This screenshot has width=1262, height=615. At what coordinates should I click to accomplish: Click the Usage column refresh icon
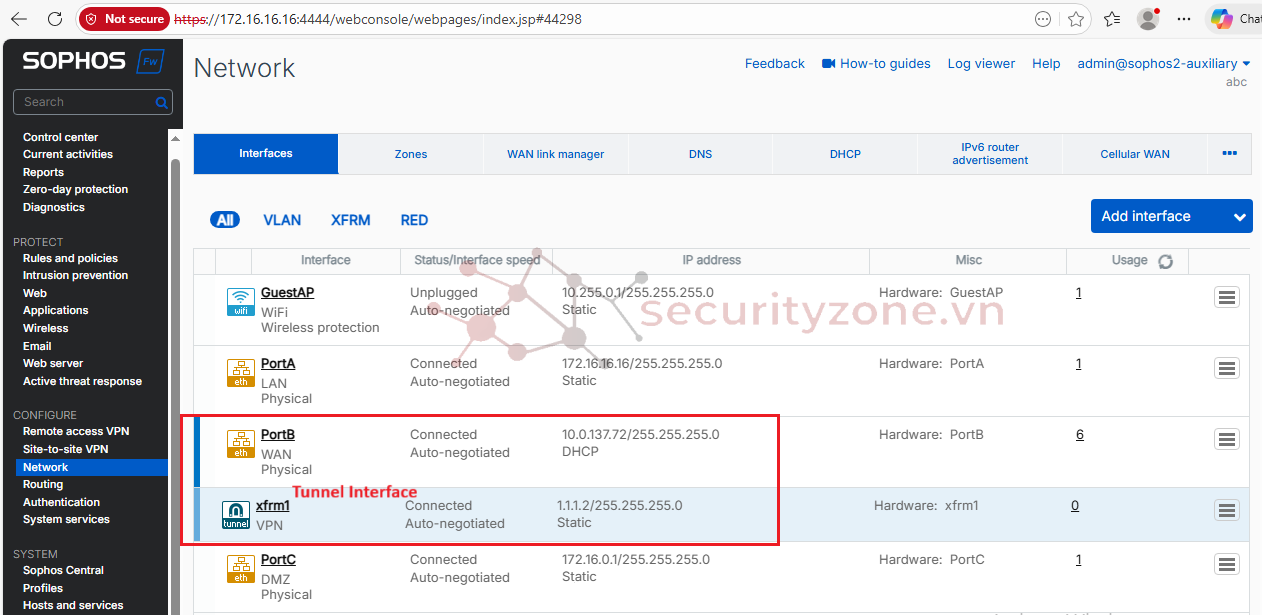[x=1165, y=261]
